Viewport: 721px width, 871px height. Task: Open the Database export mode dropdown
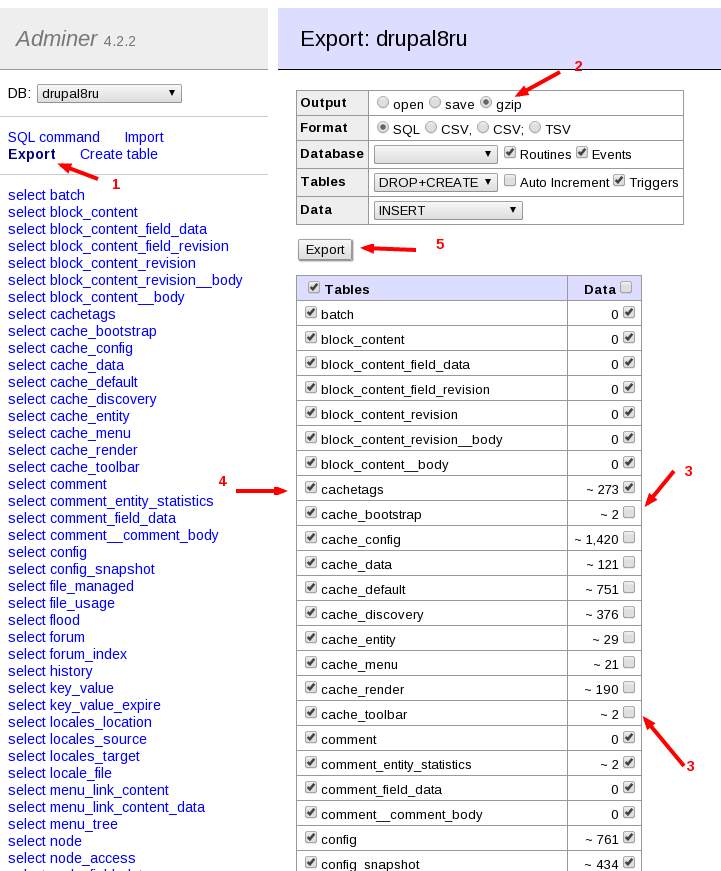436,154
